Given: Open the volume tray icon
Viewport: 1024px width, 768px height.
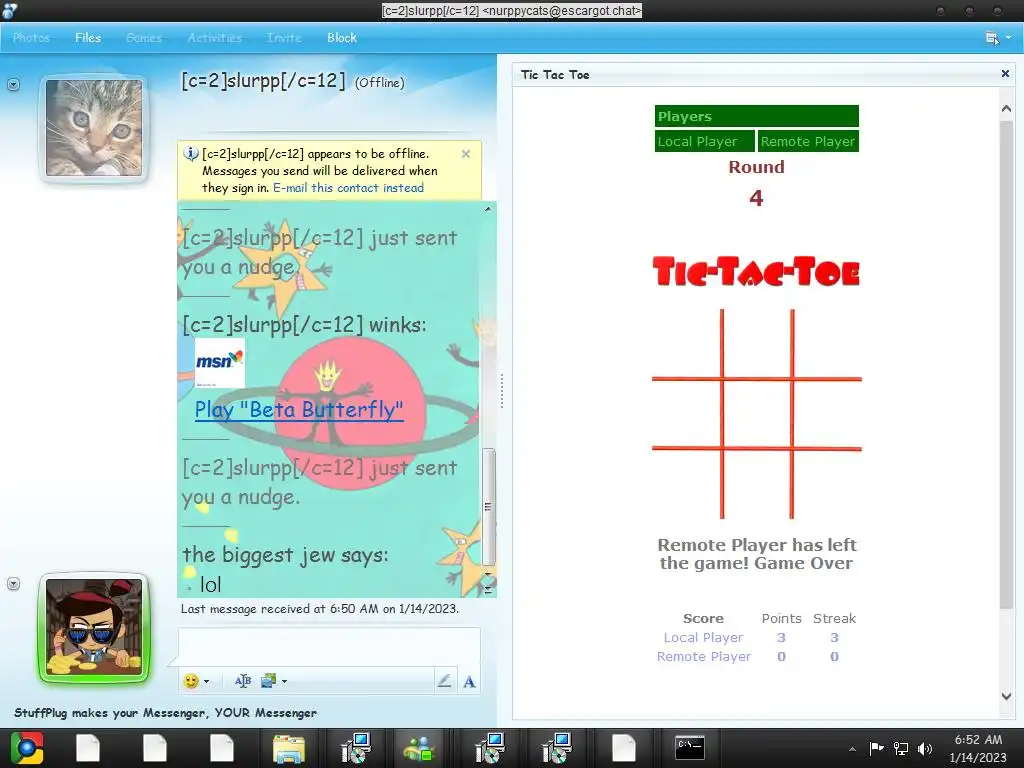Looking at the screenshot, I should (x=925, y=748).
